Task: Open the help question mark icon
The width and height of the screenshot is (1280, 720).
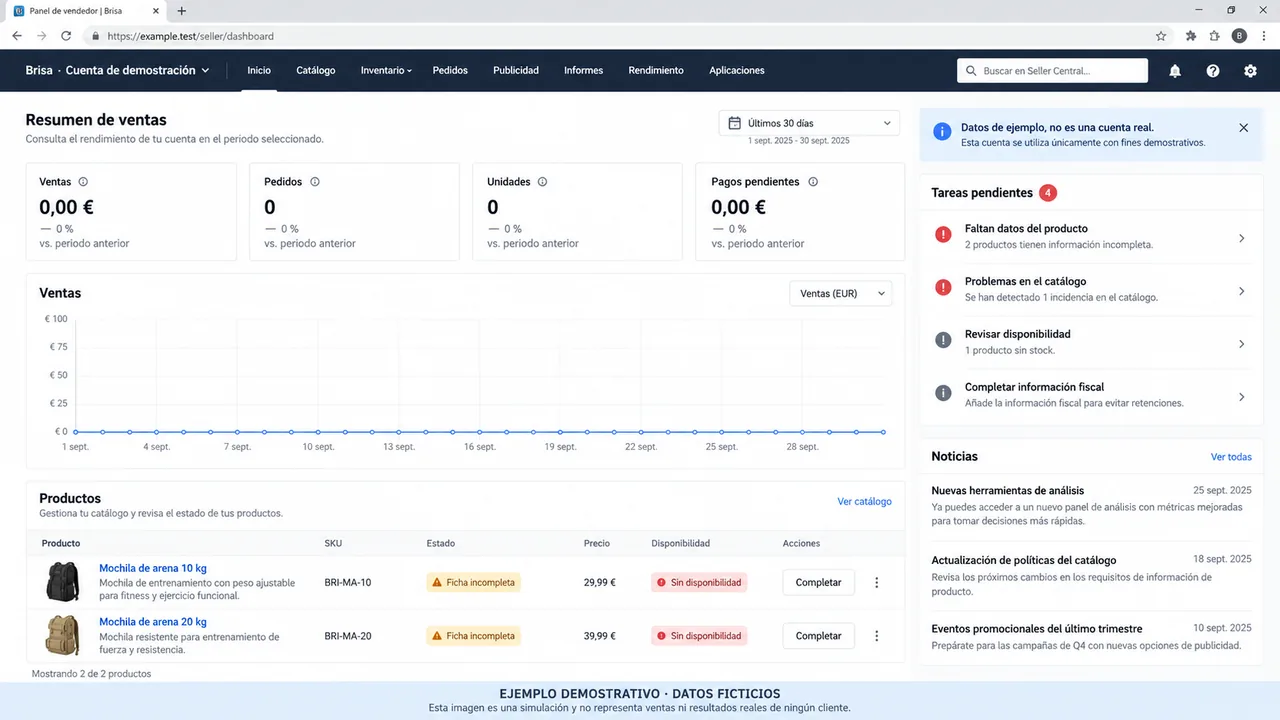Action: click(x=1213, y=71)
